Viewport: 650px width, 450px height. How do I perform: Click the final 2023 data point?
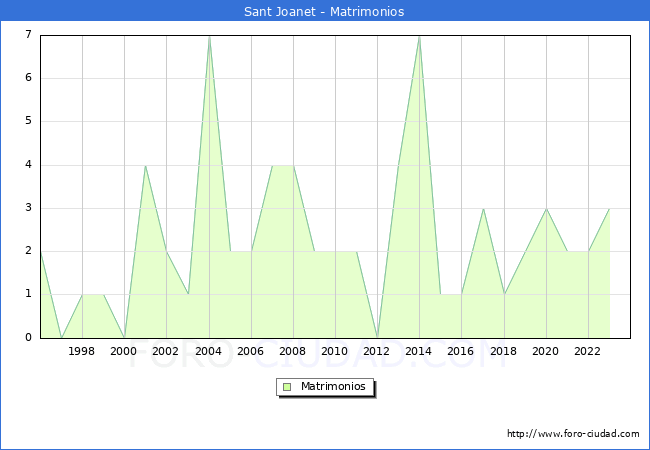[x=609, y=208]
